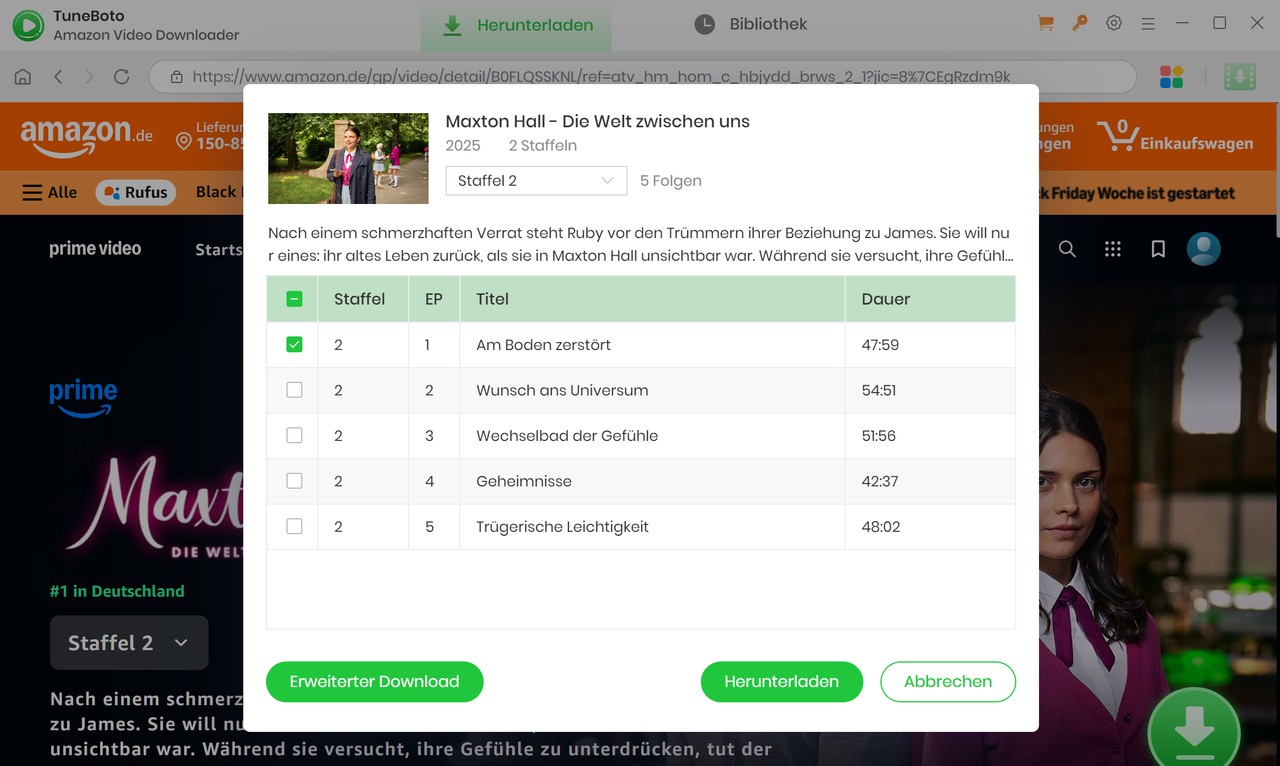Open the colored squares extension icon near address bar
1280x766 pixels.
[x=1170, y=75]
